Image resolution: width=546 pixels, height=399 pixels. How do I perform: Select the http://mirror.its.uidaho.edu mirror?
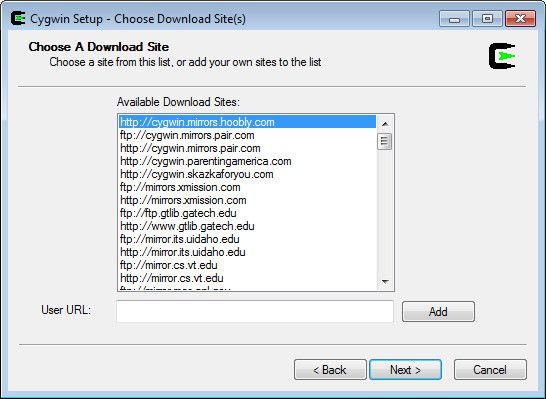248,252
